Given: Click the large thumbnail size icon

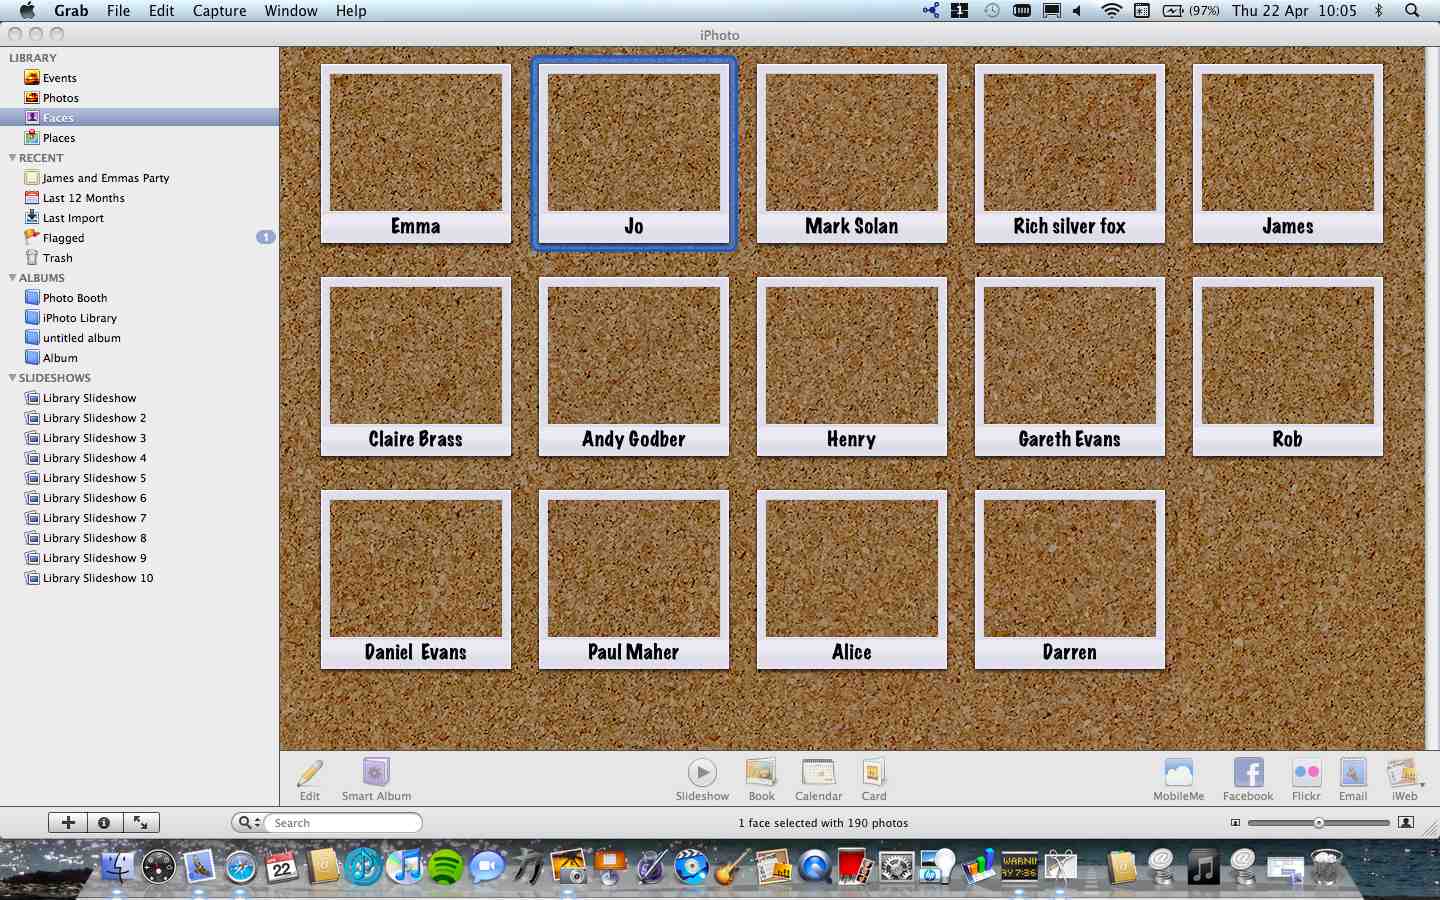Looking at the screenshot, I should coord(1406,822).
